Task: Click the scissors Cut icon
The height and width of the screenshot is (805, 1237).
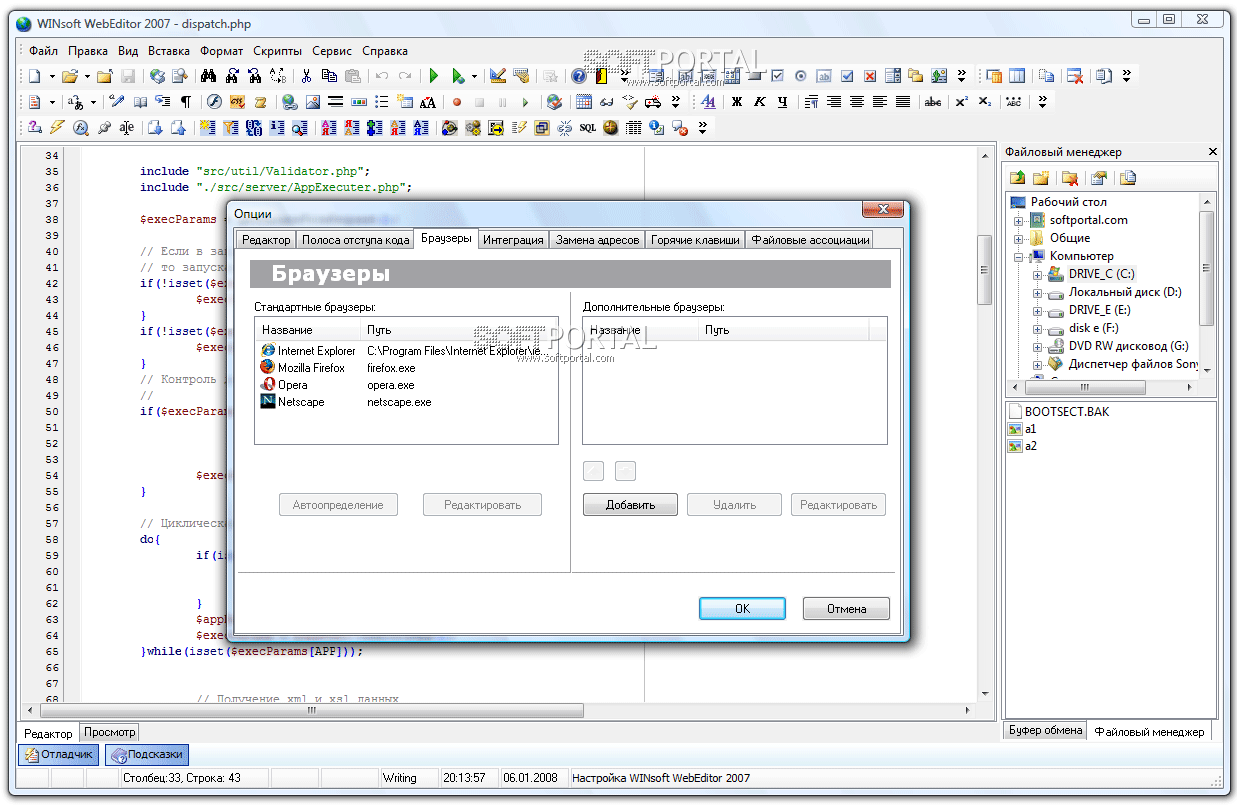Action: 305,76
